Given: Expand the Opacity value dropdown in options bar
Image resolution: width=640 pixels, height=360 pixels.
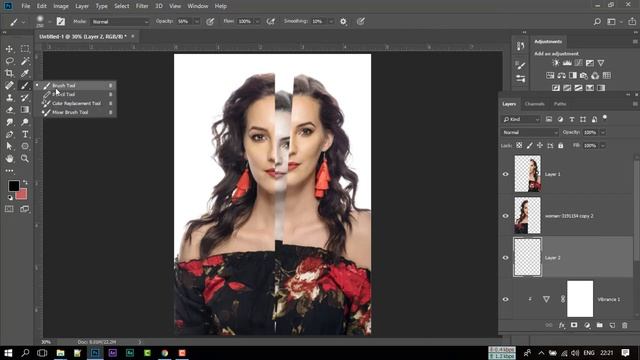Looking at the screenshot, I should click(x=197, y=22).
